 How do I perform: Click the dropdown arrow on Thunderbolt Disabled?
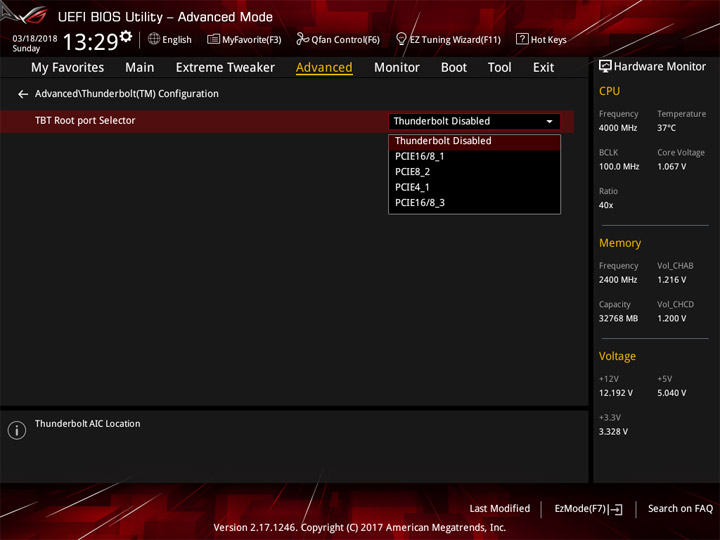pyautogui.click(x=549, y=122)
